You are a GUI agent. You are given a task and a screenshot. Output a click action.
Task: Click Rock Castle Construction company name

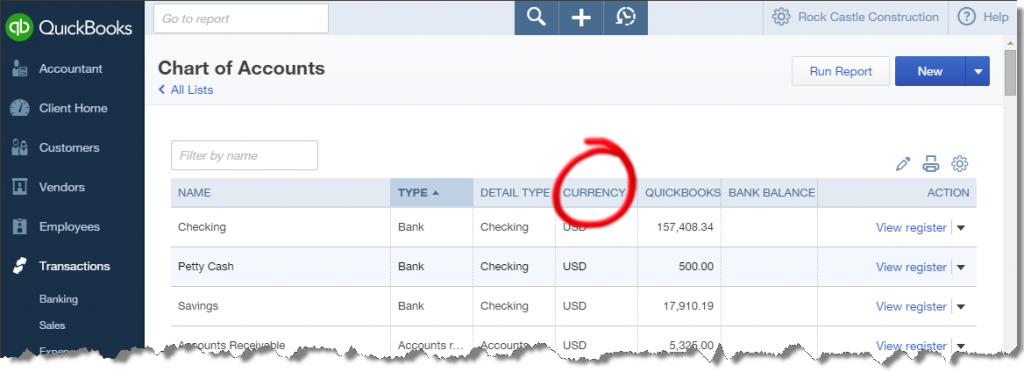[x=868, y=17]
